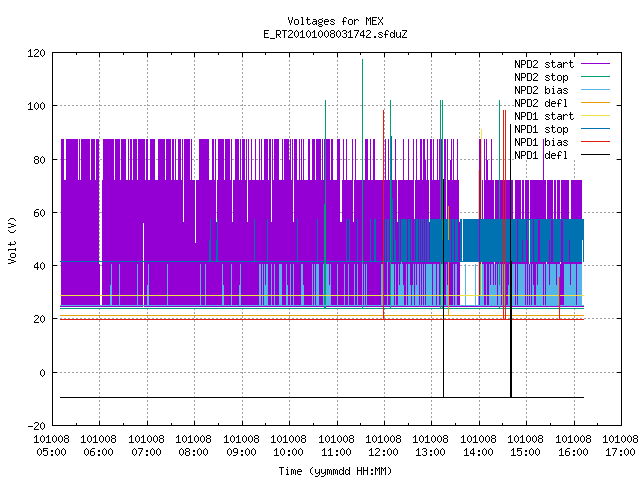Image resolution: width=640 pixels, height=480 pixels.
Task: Click the 12:00 time axis label
Action: point(383,453)
